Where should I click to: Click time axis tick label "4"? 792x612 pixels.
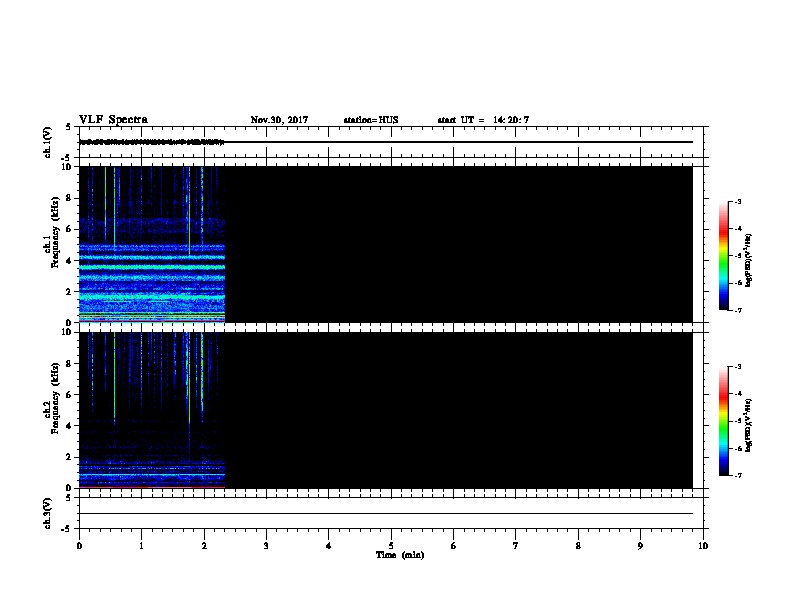[x=328, y=545]
